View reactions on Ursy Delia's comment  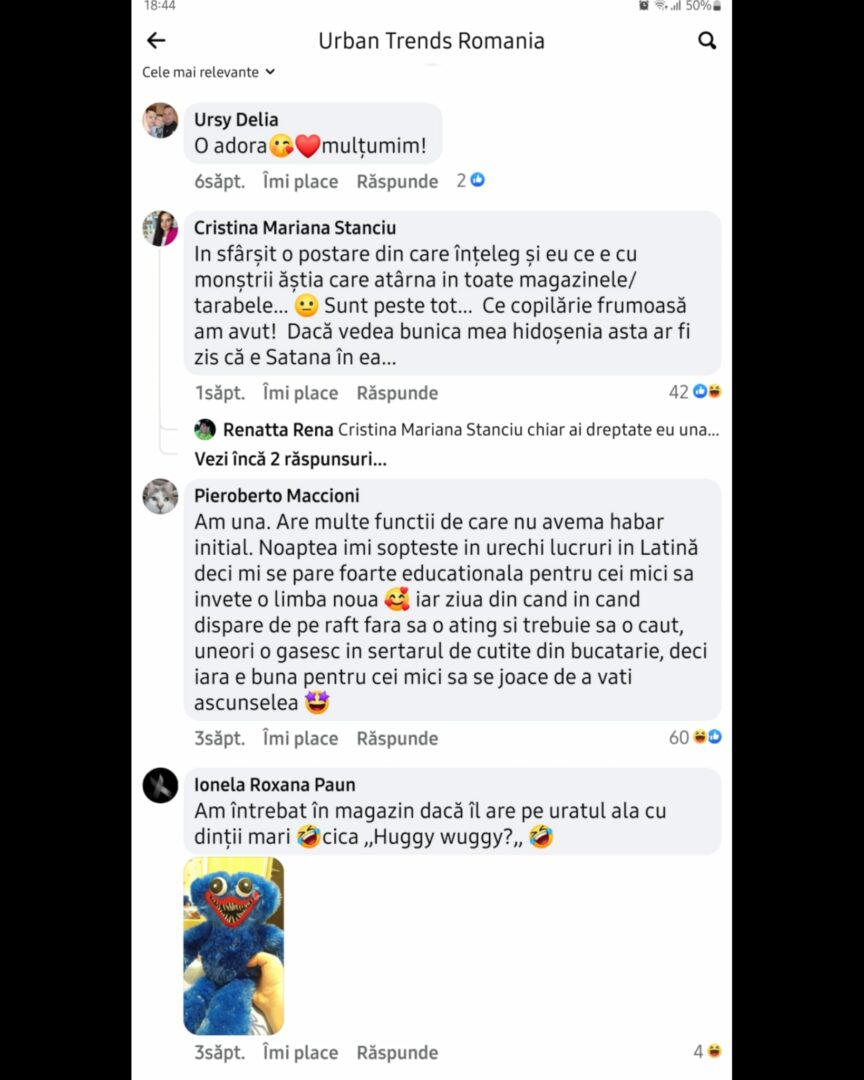pyautogui.click(x=471, y=180)
